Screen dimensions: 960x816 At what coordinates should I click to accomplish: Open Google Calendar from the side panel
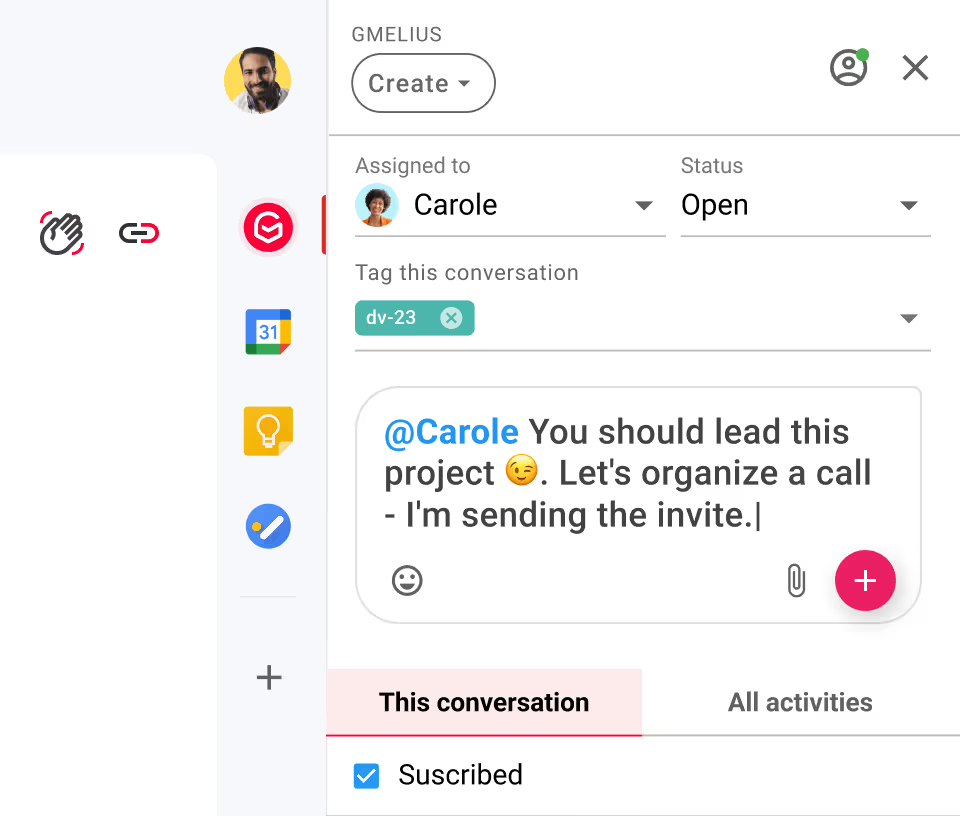[267, 331]
